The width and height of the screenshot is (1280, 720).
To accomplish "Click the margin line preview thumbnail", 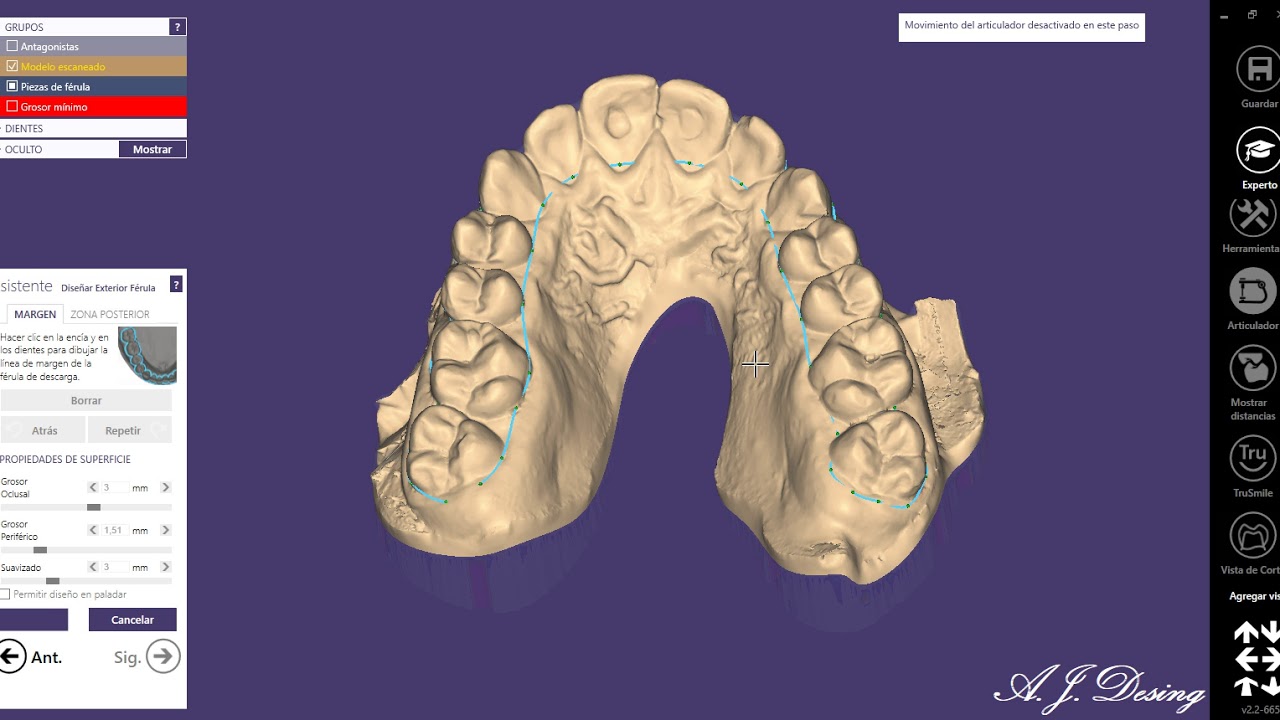I will [x=147, y=355].
